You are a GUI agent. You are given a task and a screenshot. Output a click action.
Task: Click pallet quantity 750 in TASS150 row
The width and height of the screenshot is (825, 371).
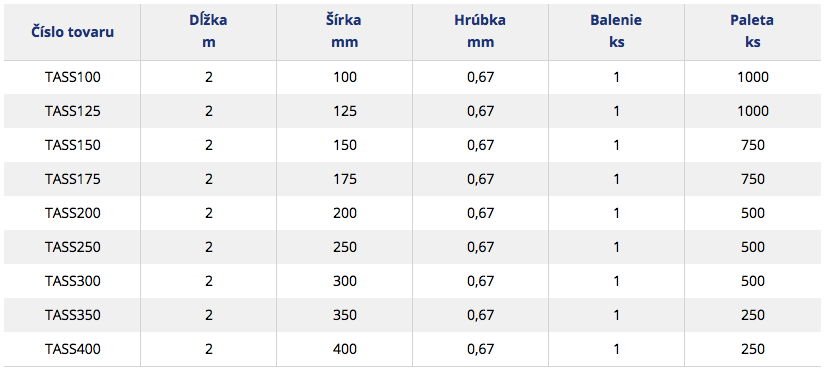coord(753,145)
